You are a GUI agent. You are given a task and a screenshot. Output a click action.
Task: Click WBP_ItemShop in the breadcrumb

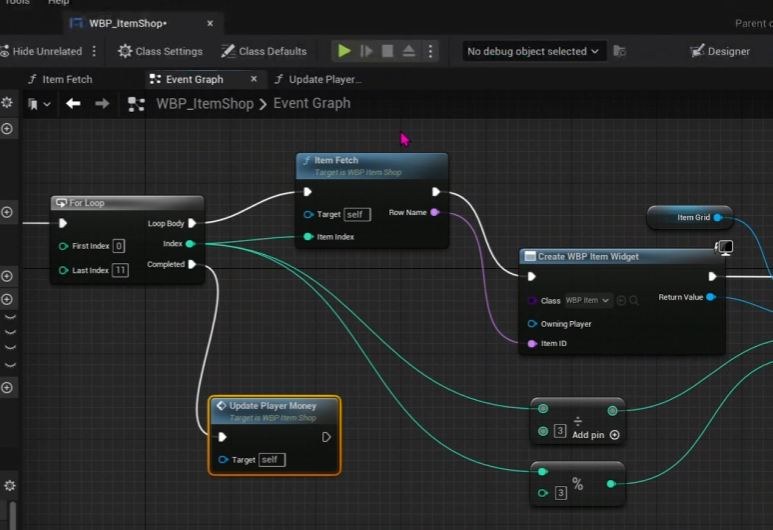coord(205,104)
